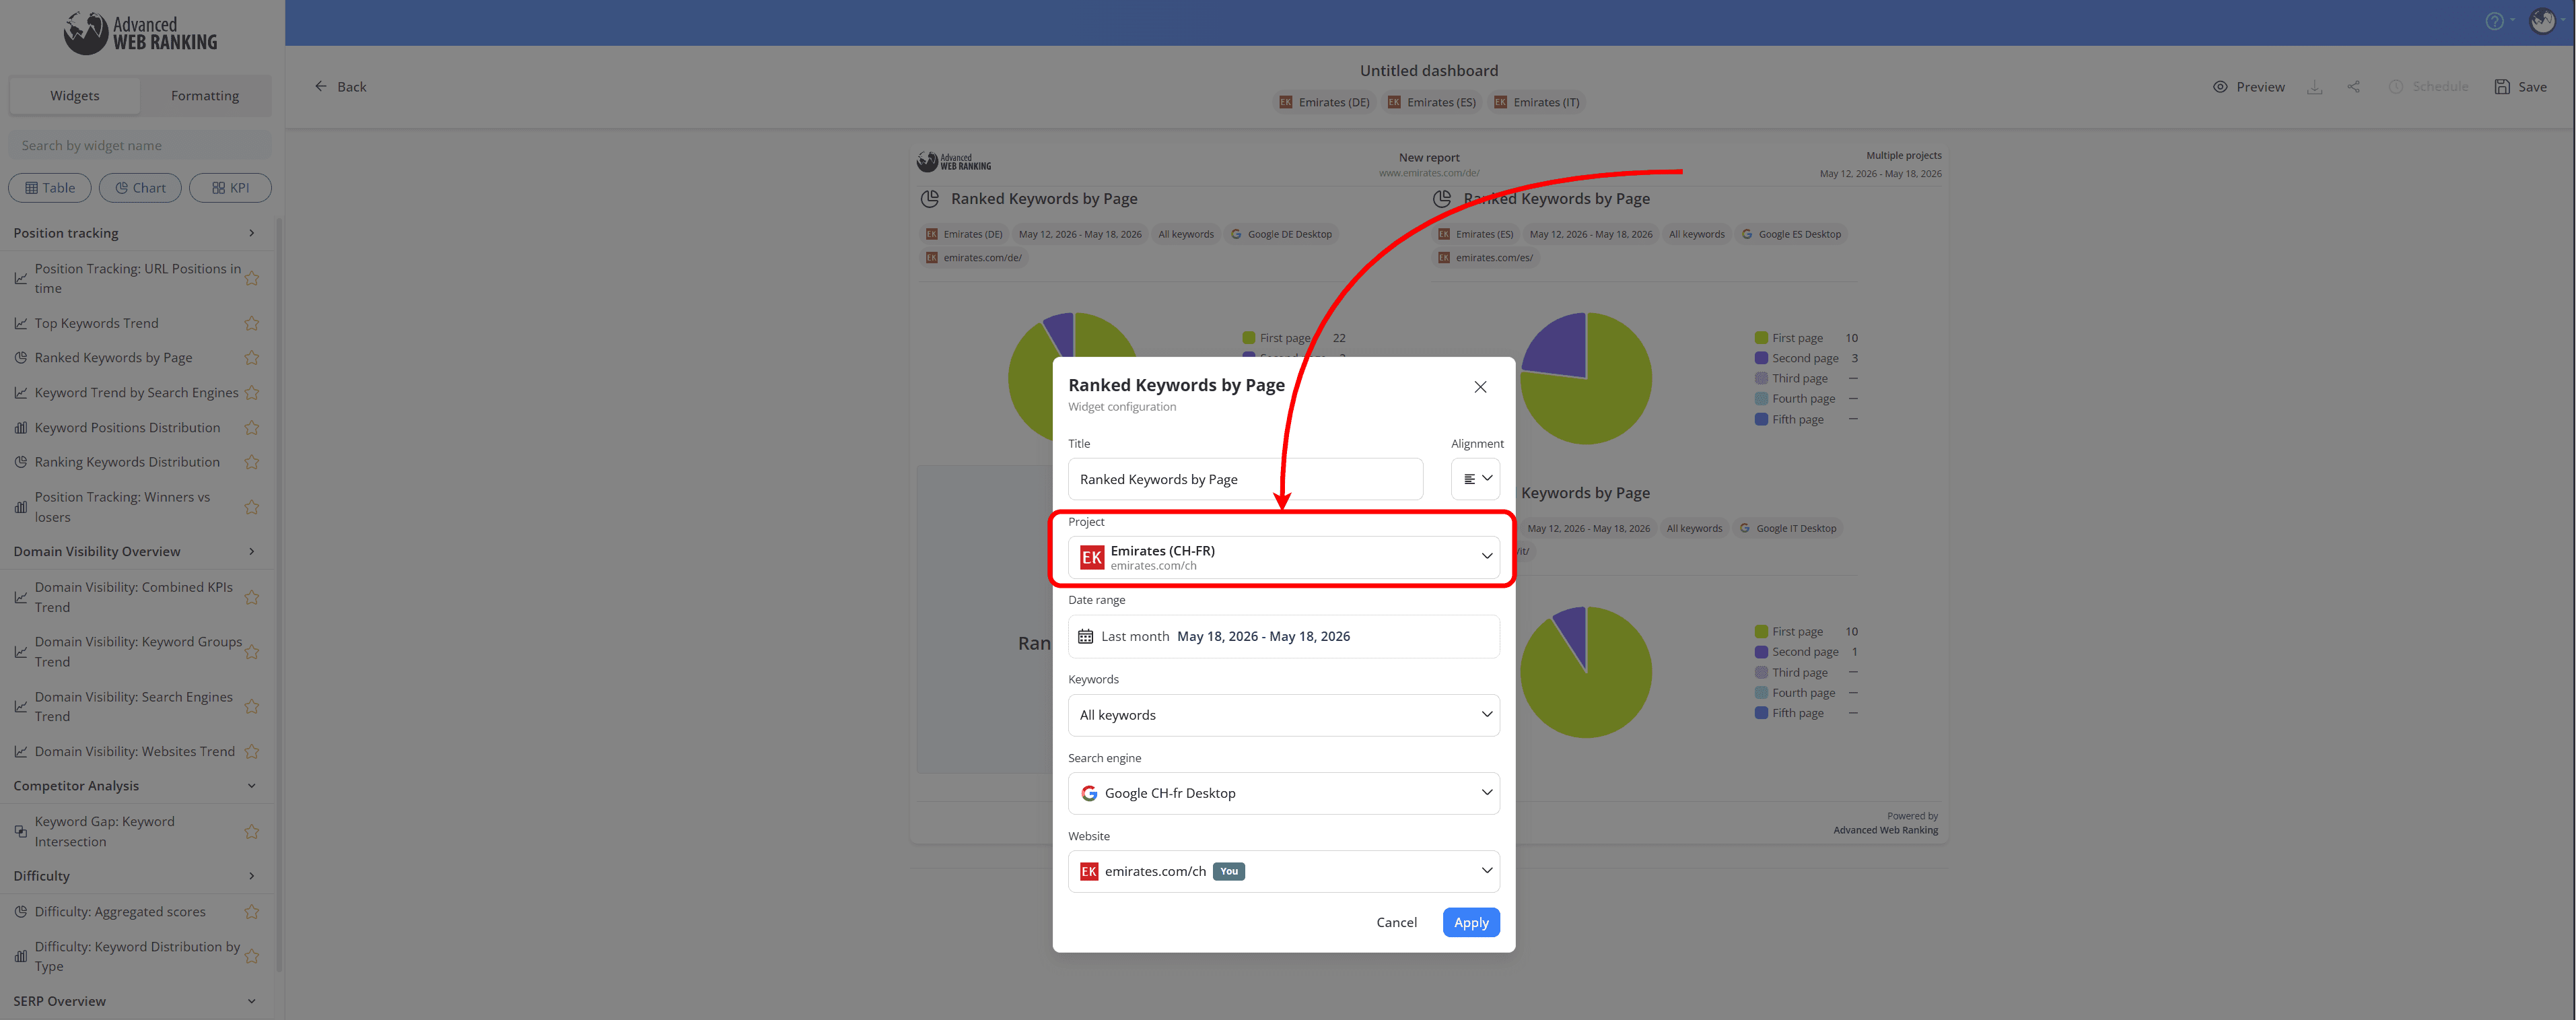The height and width of the screenshot is (1020, 2576).
Task: Star Keyword Trend by Search Engines widget
Action: click(x=252, y=393)
